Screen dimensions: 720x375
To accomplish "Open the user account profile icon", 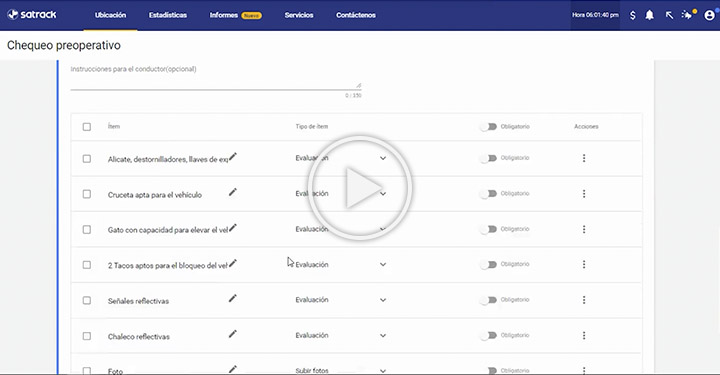I will [x=709, y=15].
